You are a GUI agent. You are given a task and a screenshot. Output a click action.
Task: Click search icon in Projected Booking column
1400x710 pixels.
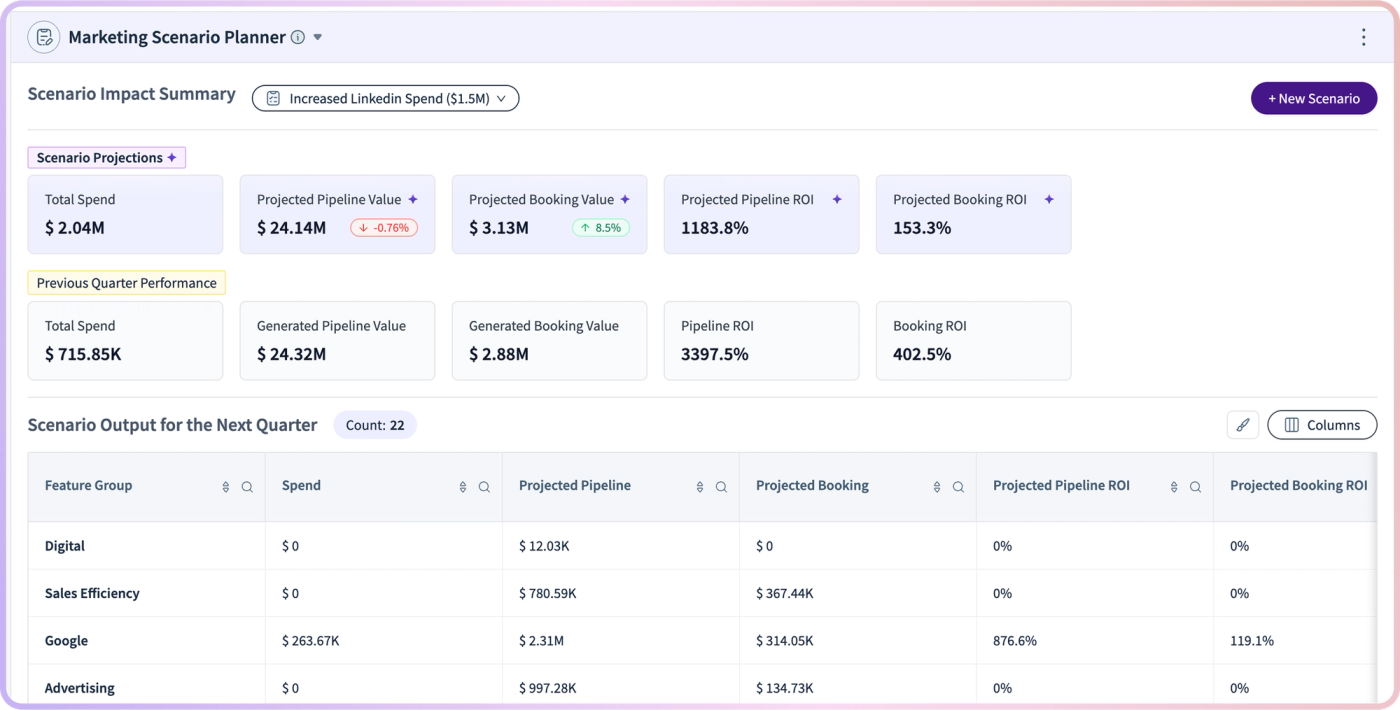(x=958, y=487)
